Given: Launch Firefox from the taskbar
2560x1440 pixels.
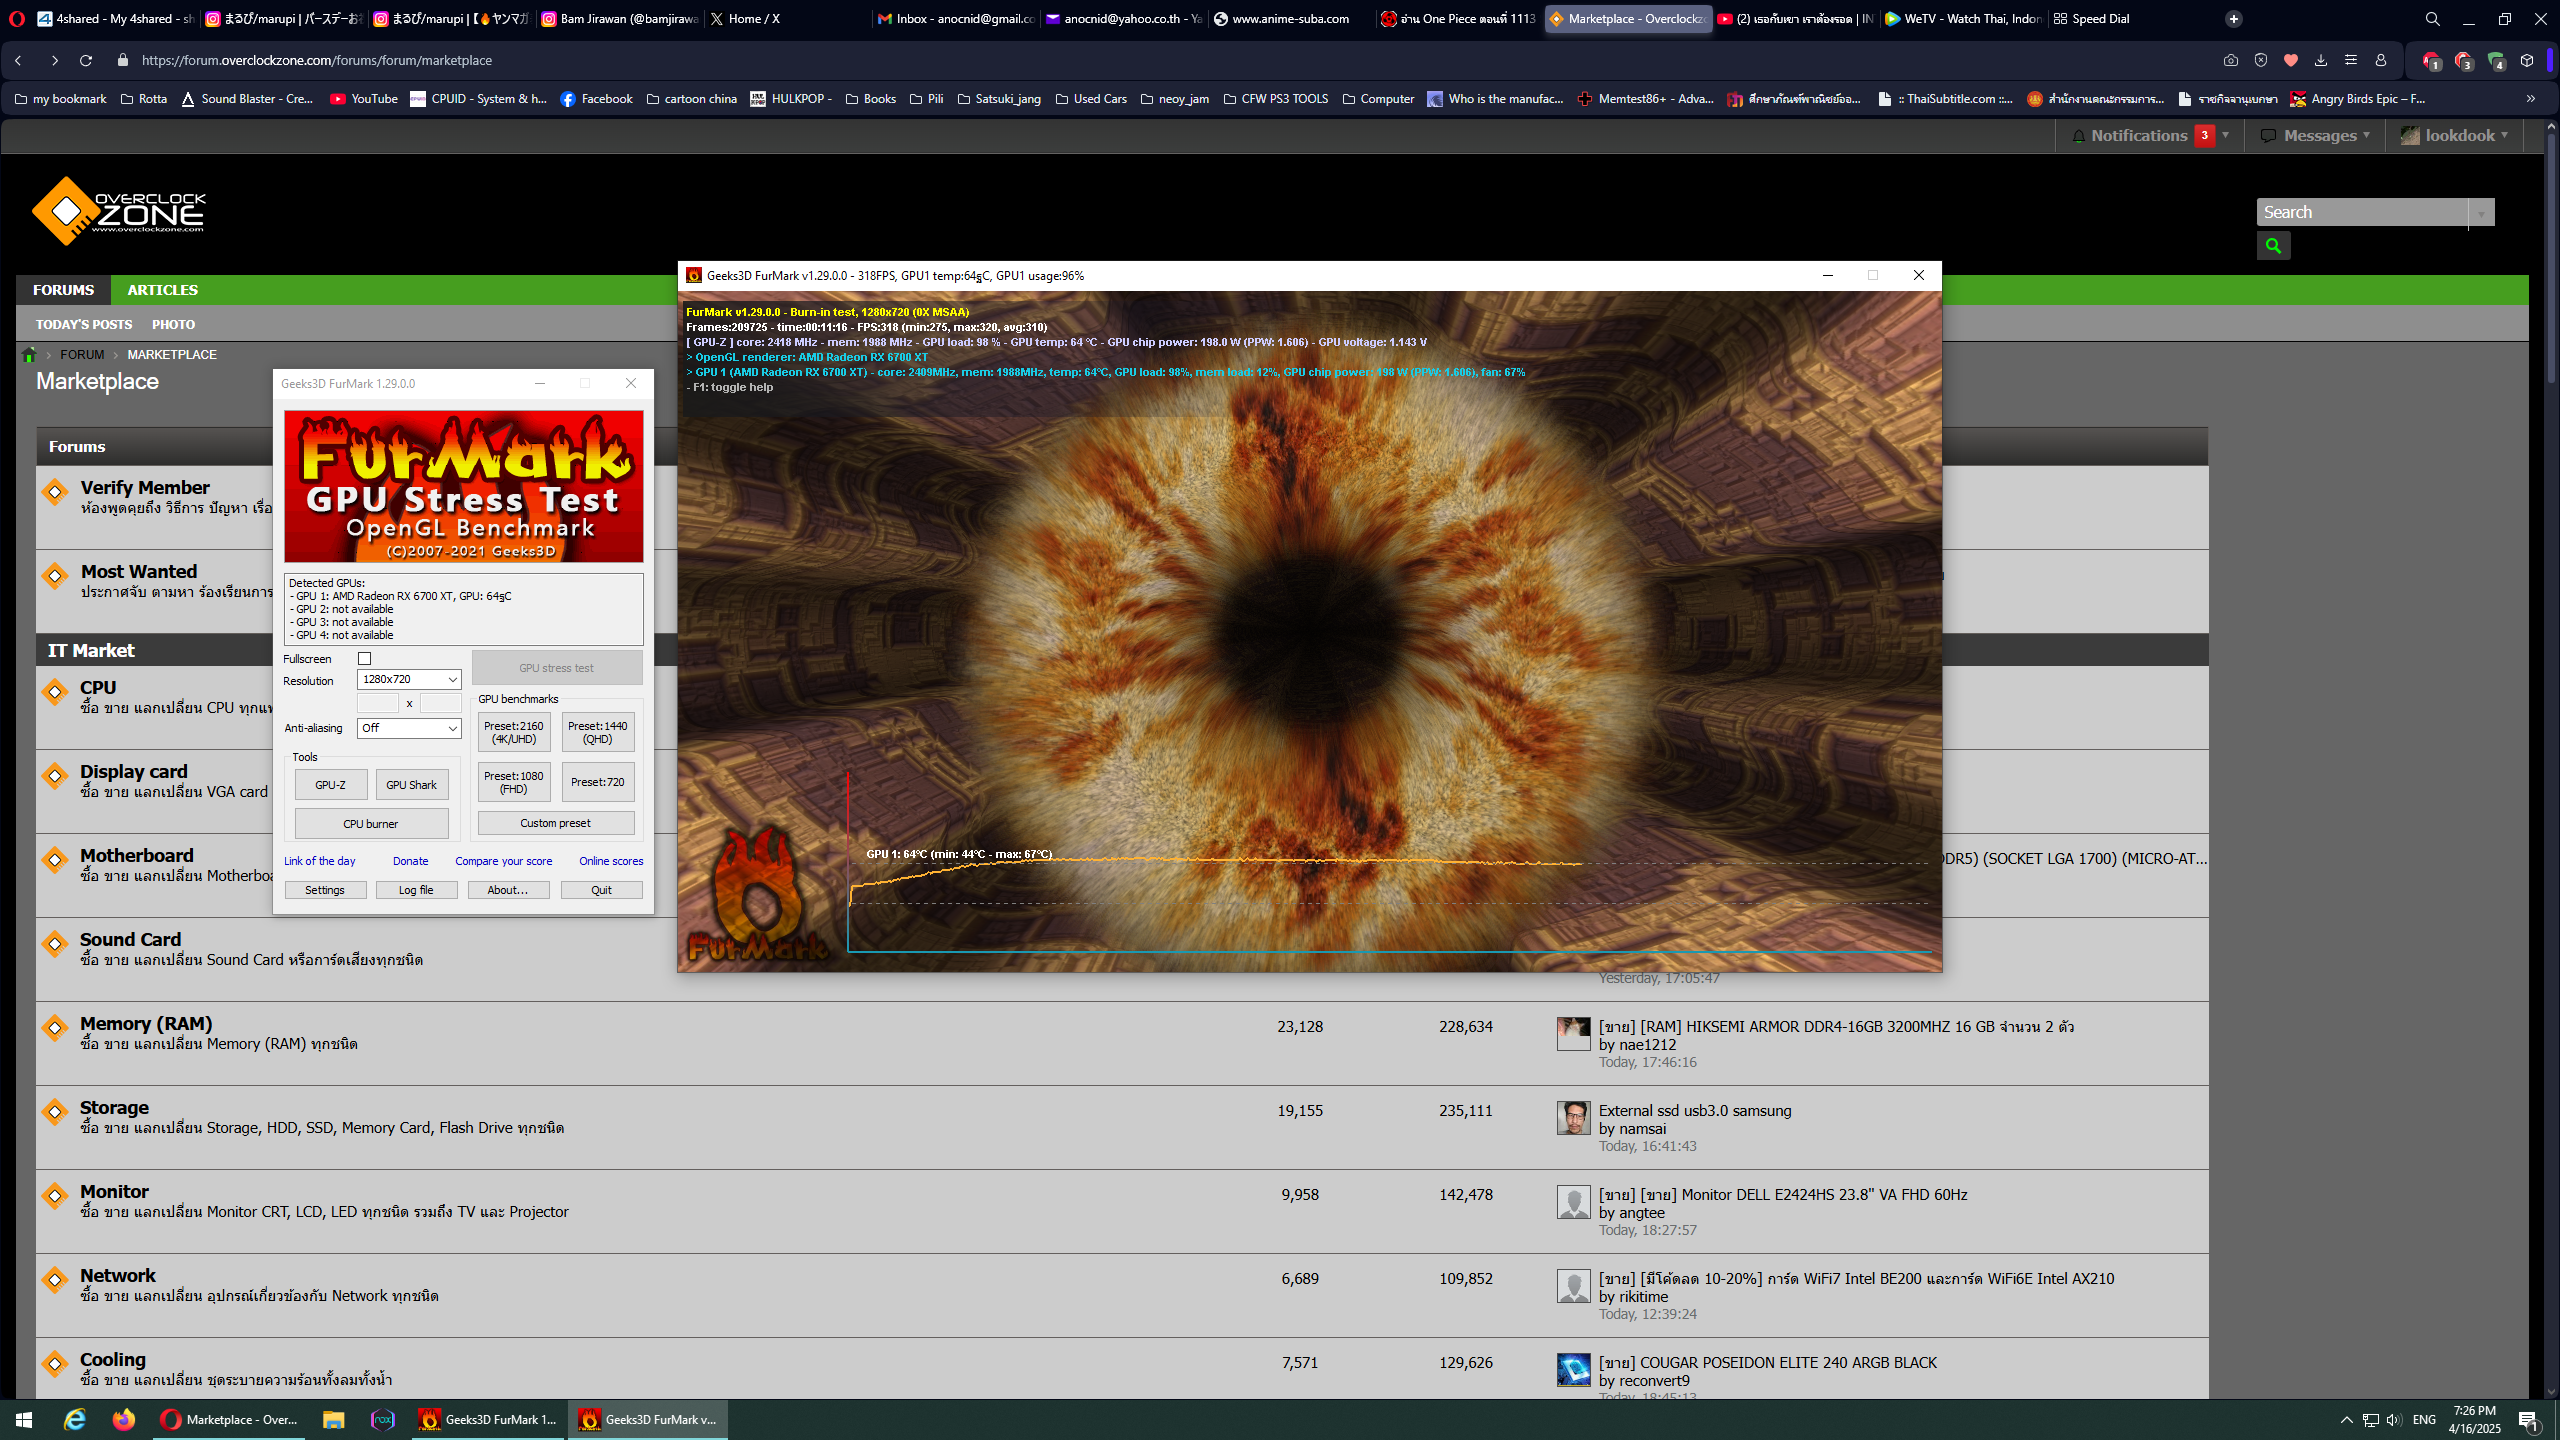Looking at the screenshot, I should pyautogui.click(x=124, y=1420).
